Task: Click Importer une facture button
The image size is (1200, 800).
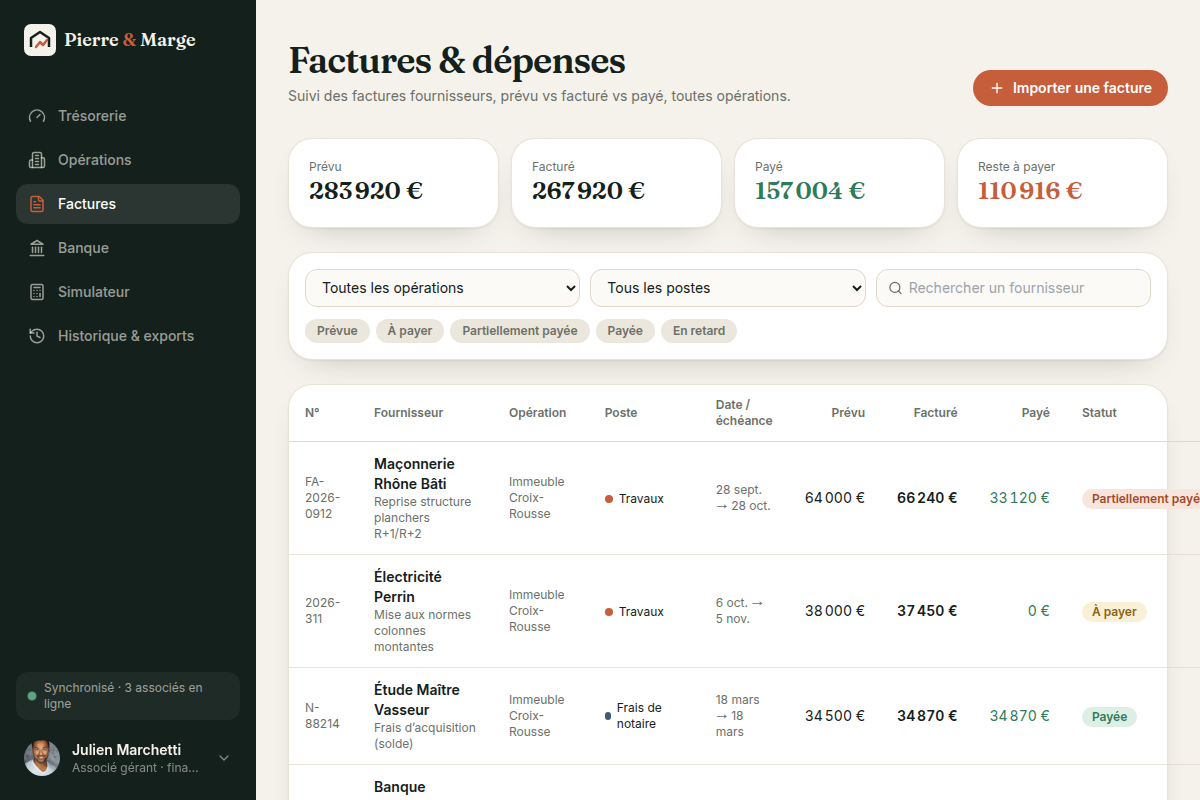Action: 1070,88
